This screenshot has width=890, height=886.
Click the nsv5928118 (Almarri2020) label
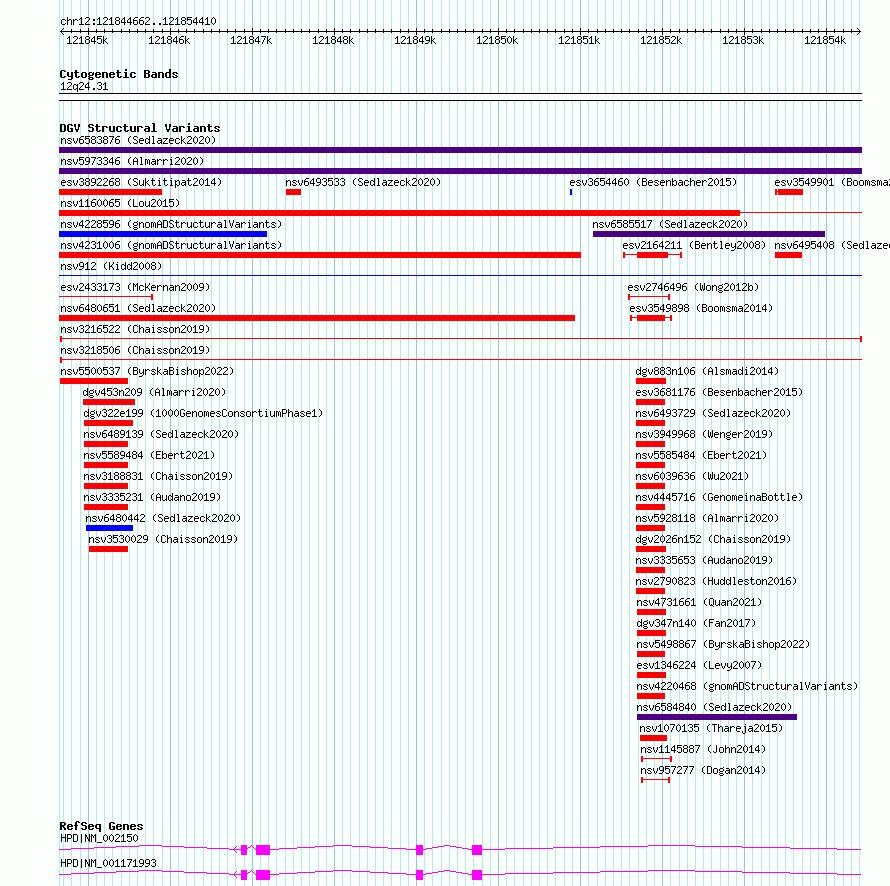(x=707, y=518)
